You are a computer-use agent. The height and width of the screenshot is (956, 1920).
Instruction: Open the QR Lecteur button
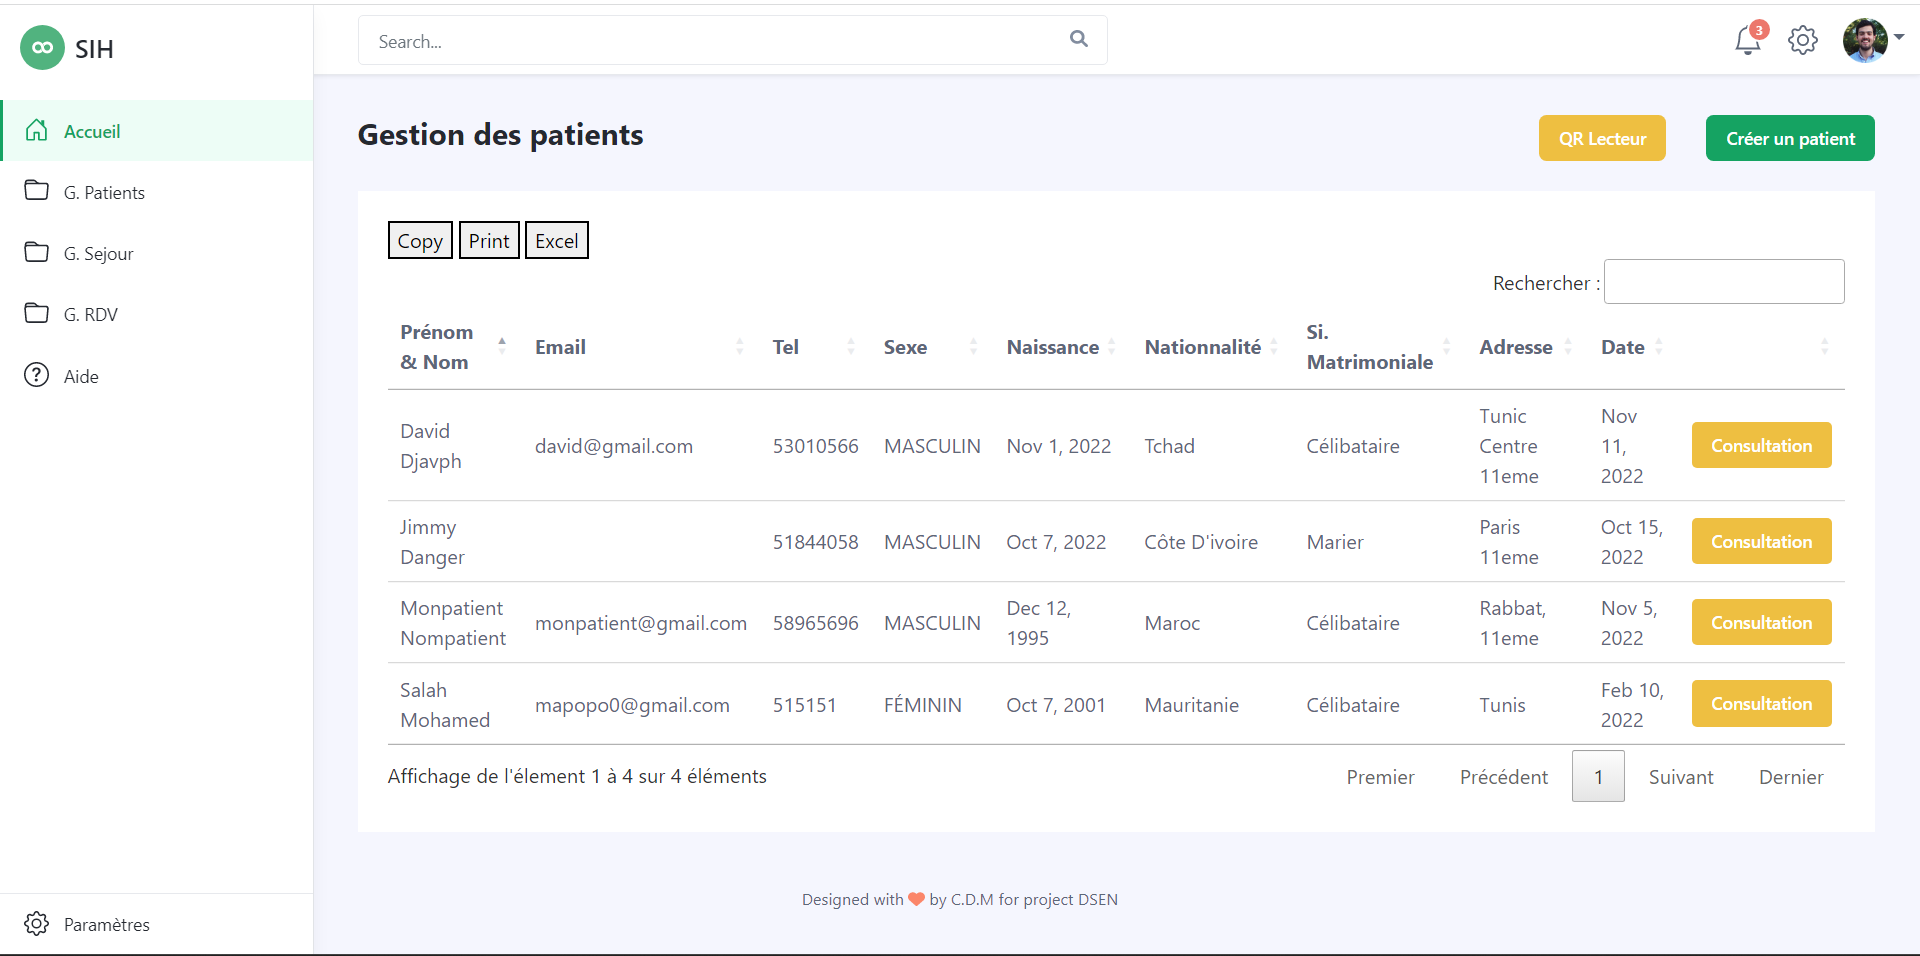(1601, 139)
